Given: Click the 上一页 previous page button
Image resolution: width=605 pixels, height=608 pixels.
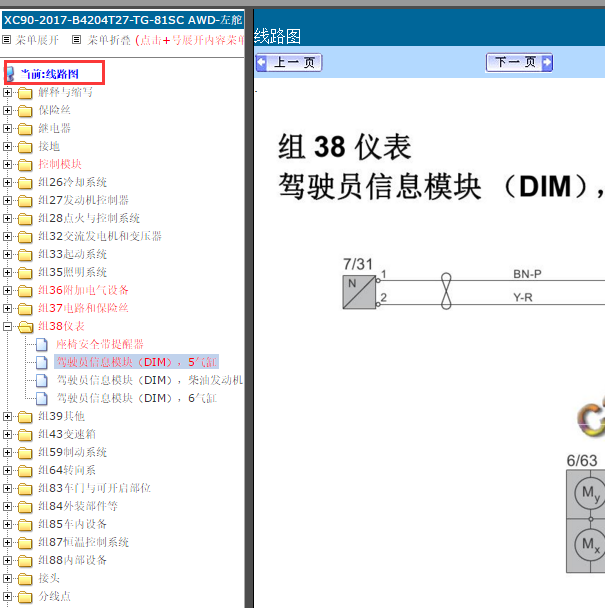Looking at the screenshot, I should (x=289, y=62).
